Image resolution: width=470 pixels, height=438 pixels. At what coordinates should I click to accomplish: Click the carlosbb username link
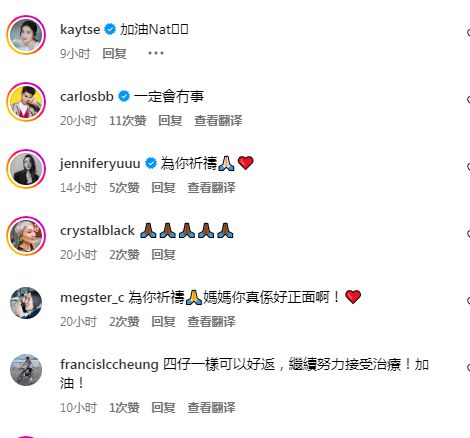click(87, 97)
